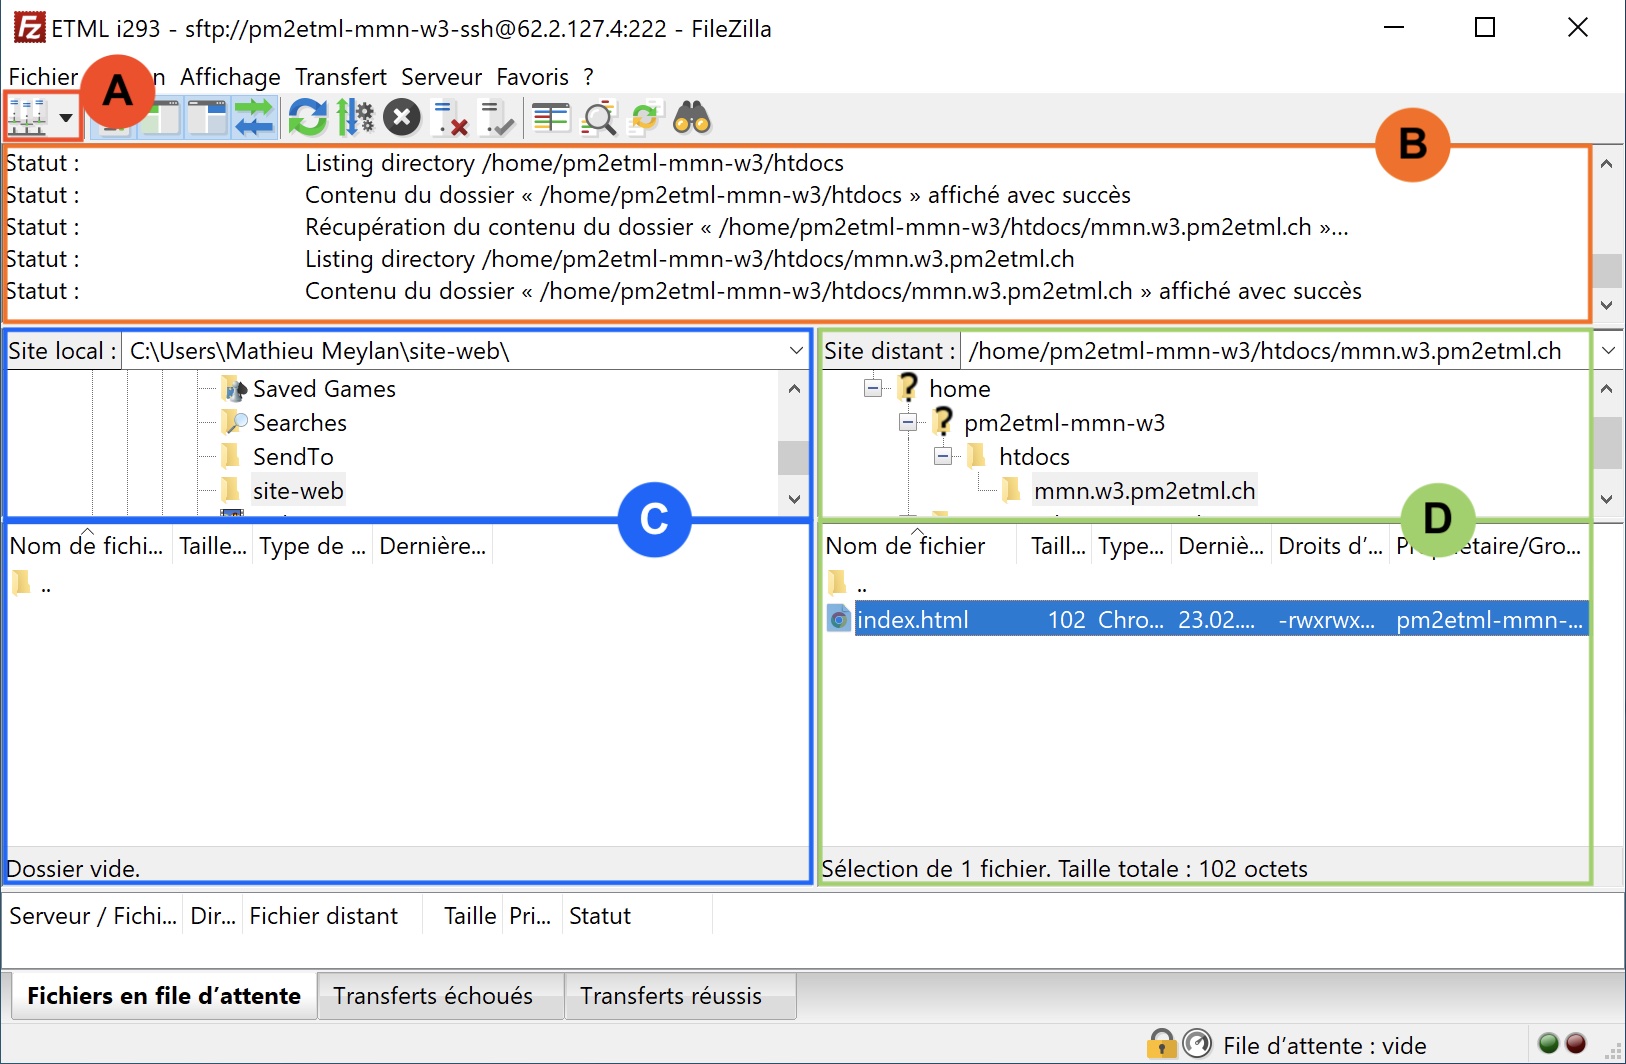This screenshot has height=1064, width=1626.
Task: Click up arrow of remote tree scrollbar
Action: click(1607, 388)
